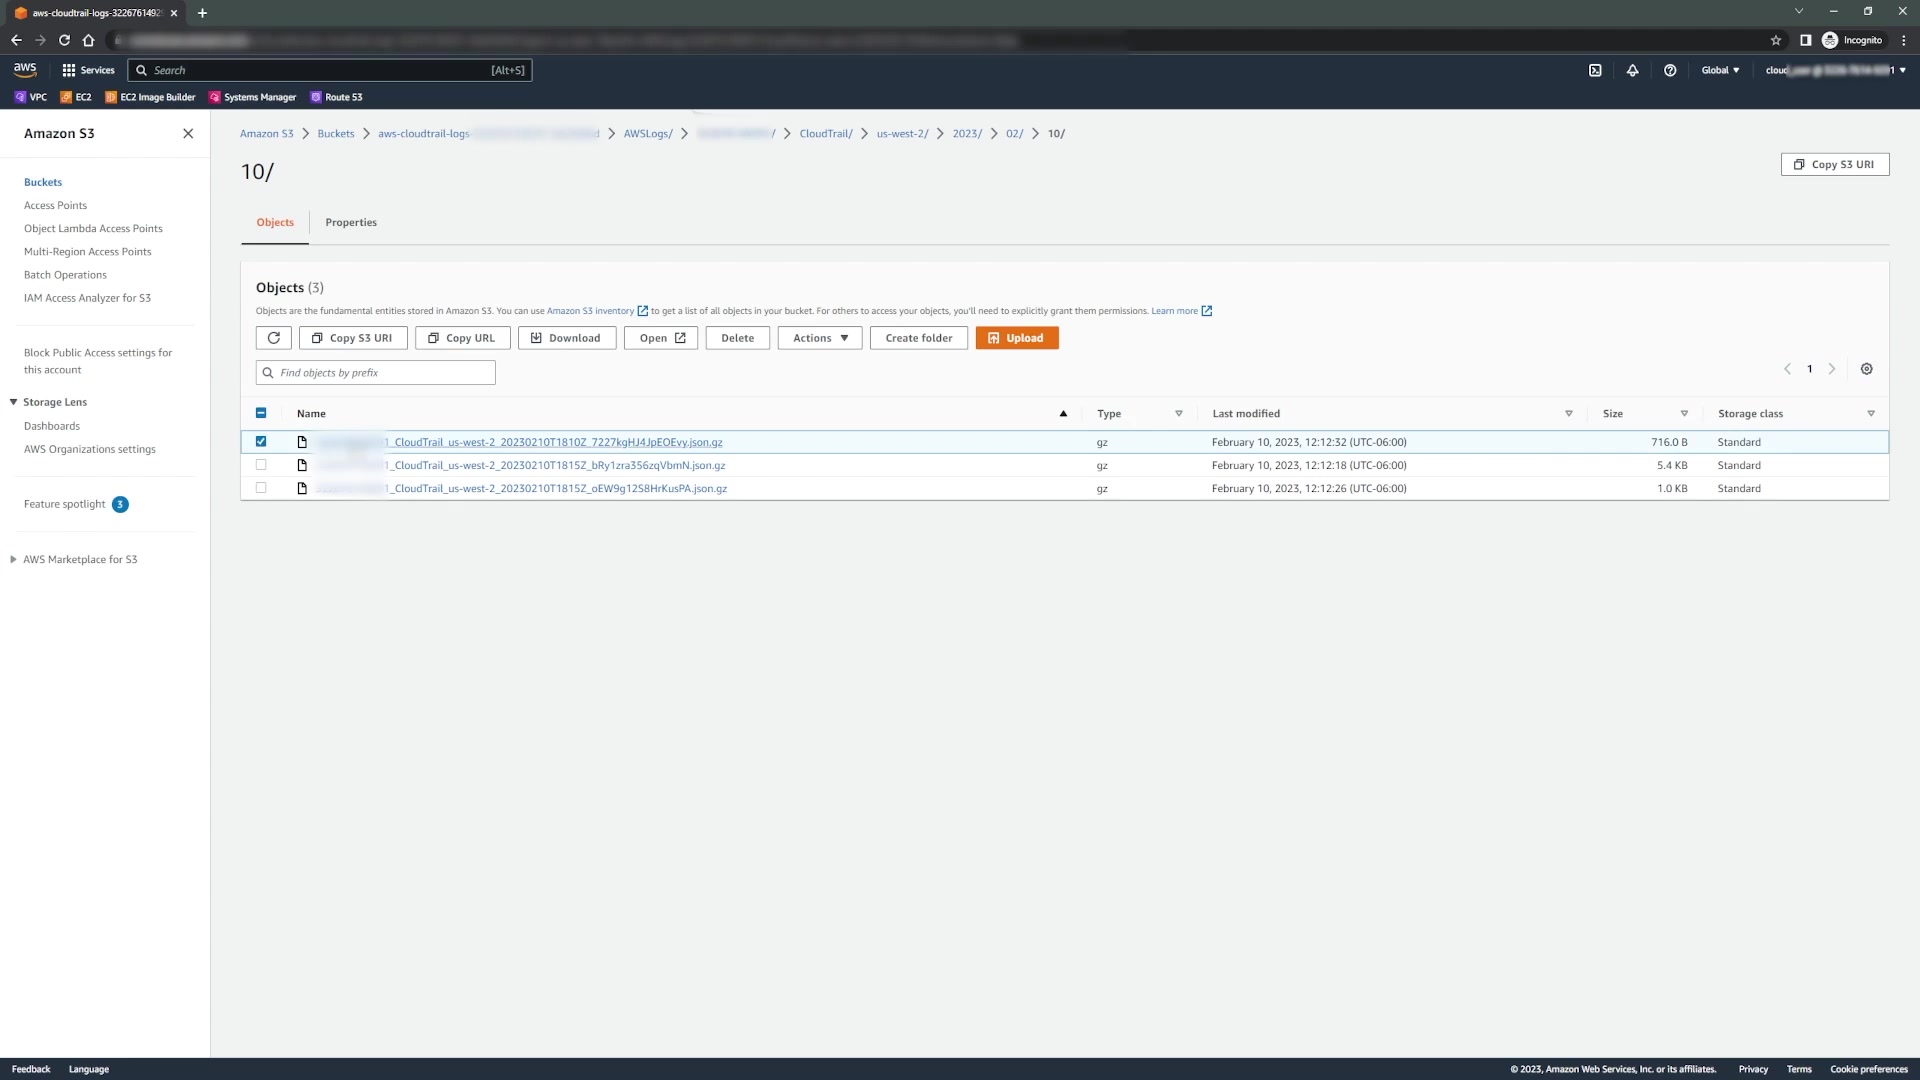Open table preferences gear icon
The image size is (1920, 1080).
pos(1866,369)
